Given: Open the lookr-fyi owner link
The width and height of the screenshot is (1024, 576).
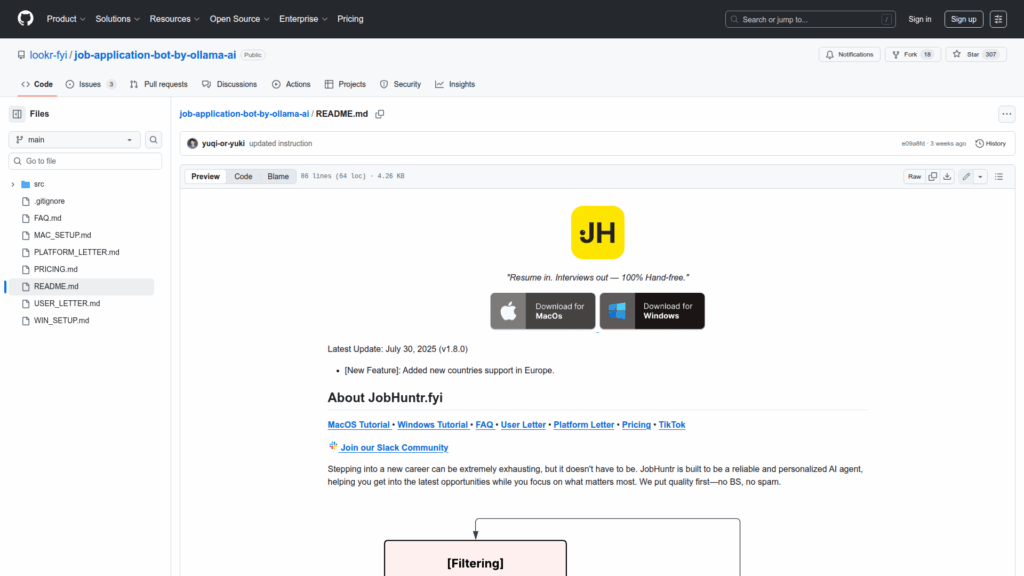Looking at the screenshot, I should click(48, 55).
